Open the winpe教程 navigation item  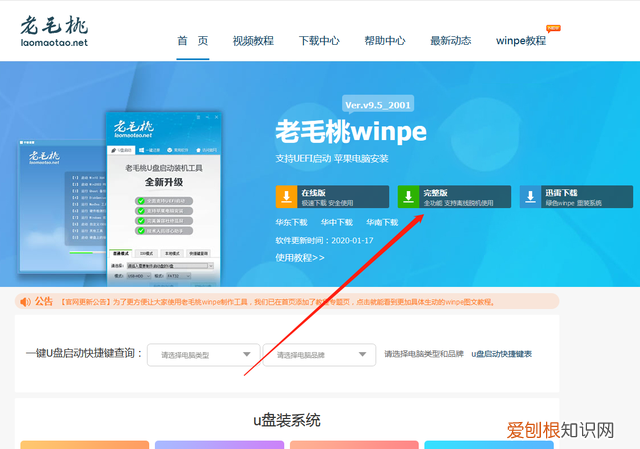tap(521, 41)
